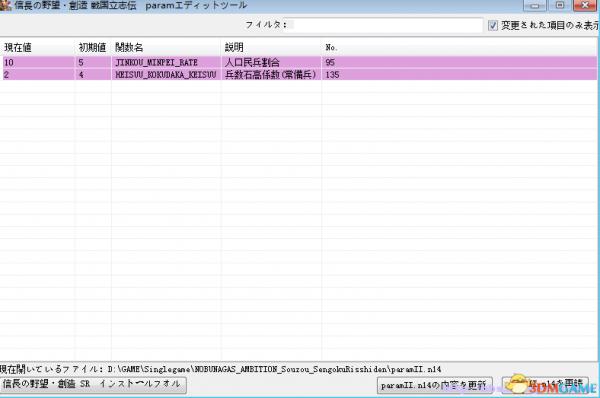Click the app icon in title bar
The width and height of the screenshot is (600, 398).
[5, 5]
